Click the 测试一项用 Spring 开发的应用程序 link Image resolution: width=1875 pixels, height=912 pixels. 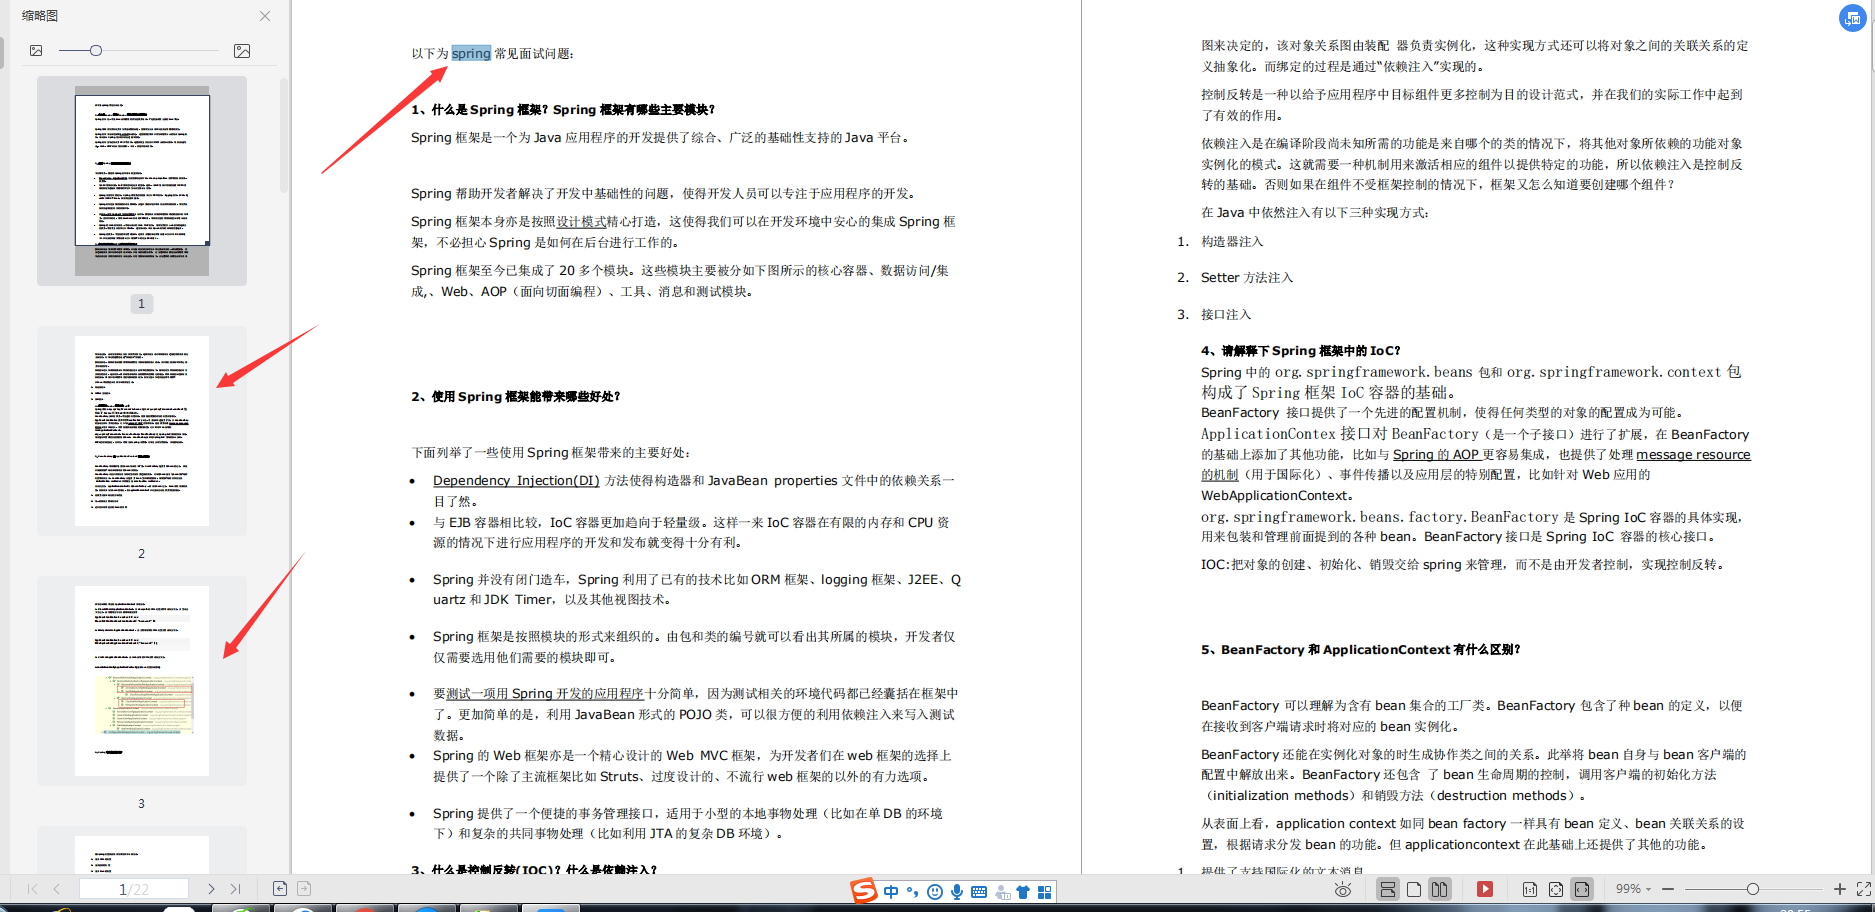(x=545, y=694)
